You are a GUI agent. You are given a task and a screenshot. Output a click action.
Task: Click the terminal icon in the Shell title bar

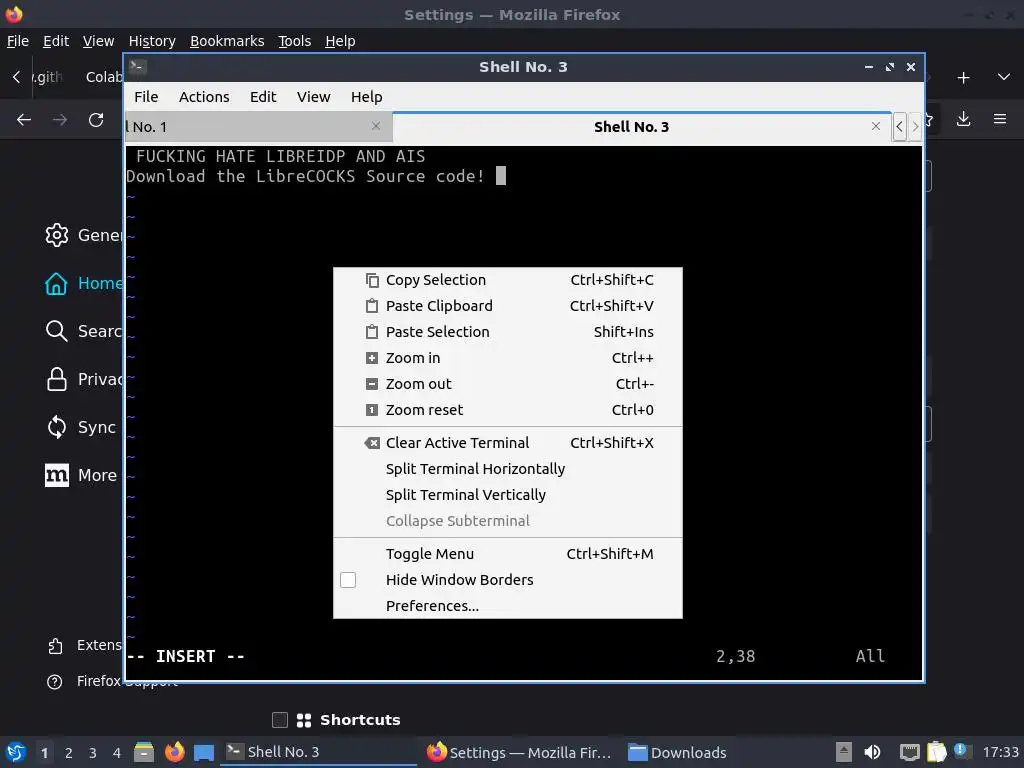click(x=138, y=66)
